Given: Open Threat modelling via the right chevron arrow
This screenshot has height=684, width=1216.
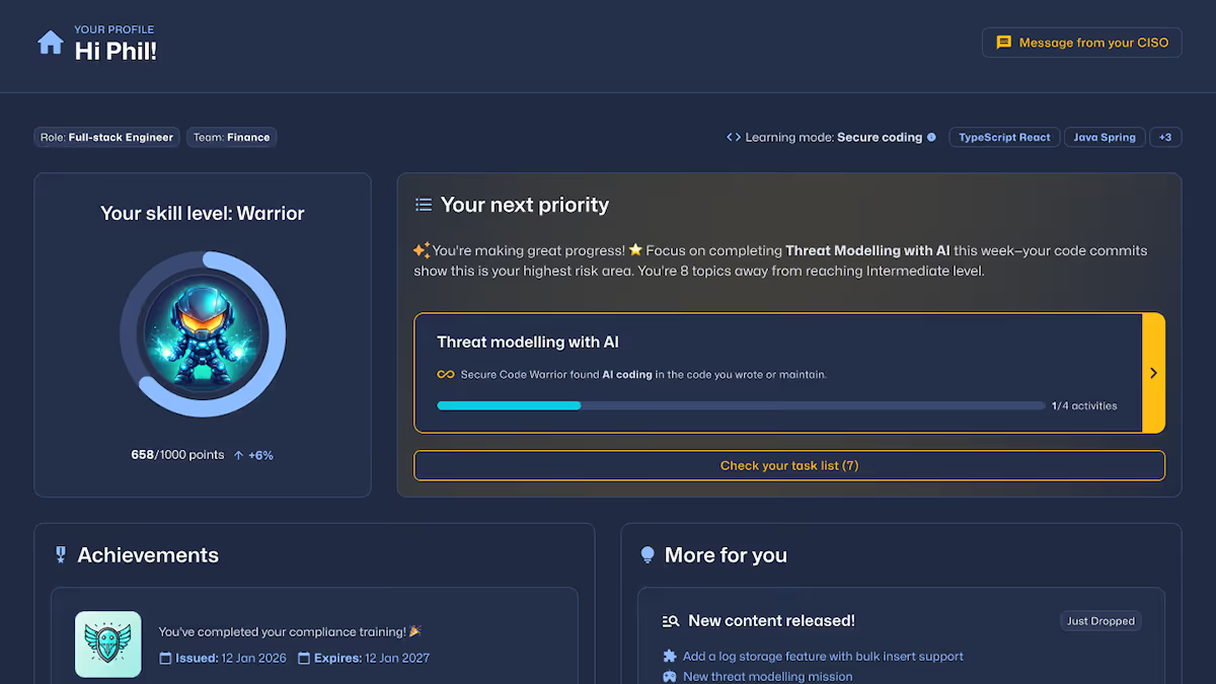Looking at the screenshot, I should [x=1153, y=372].
